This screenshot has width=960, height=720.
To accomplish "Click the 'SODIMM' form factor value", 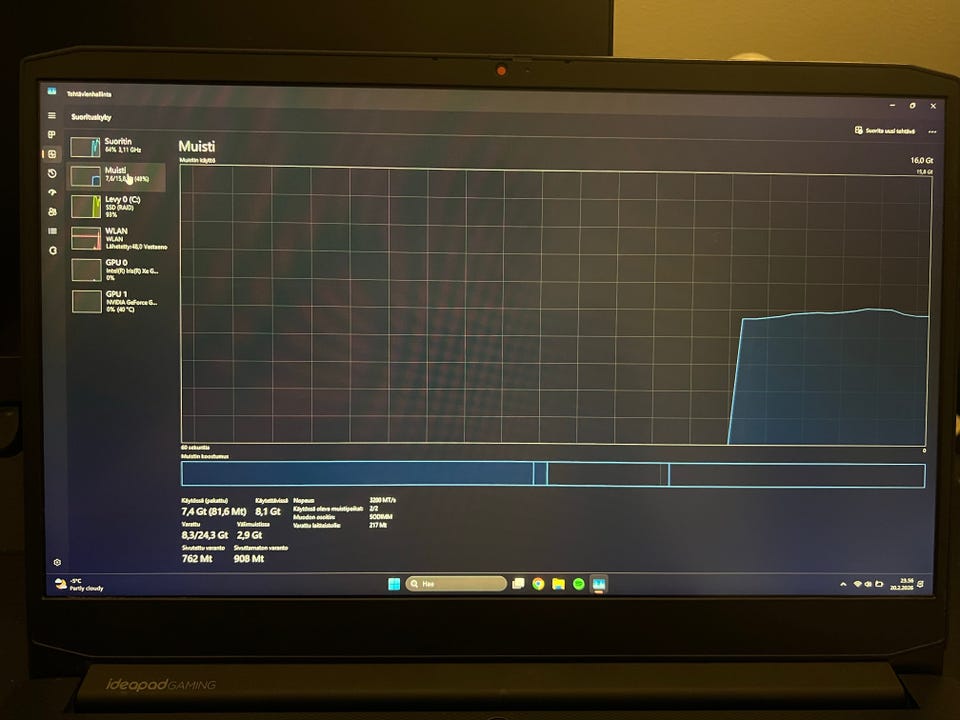I will point(380,517).
